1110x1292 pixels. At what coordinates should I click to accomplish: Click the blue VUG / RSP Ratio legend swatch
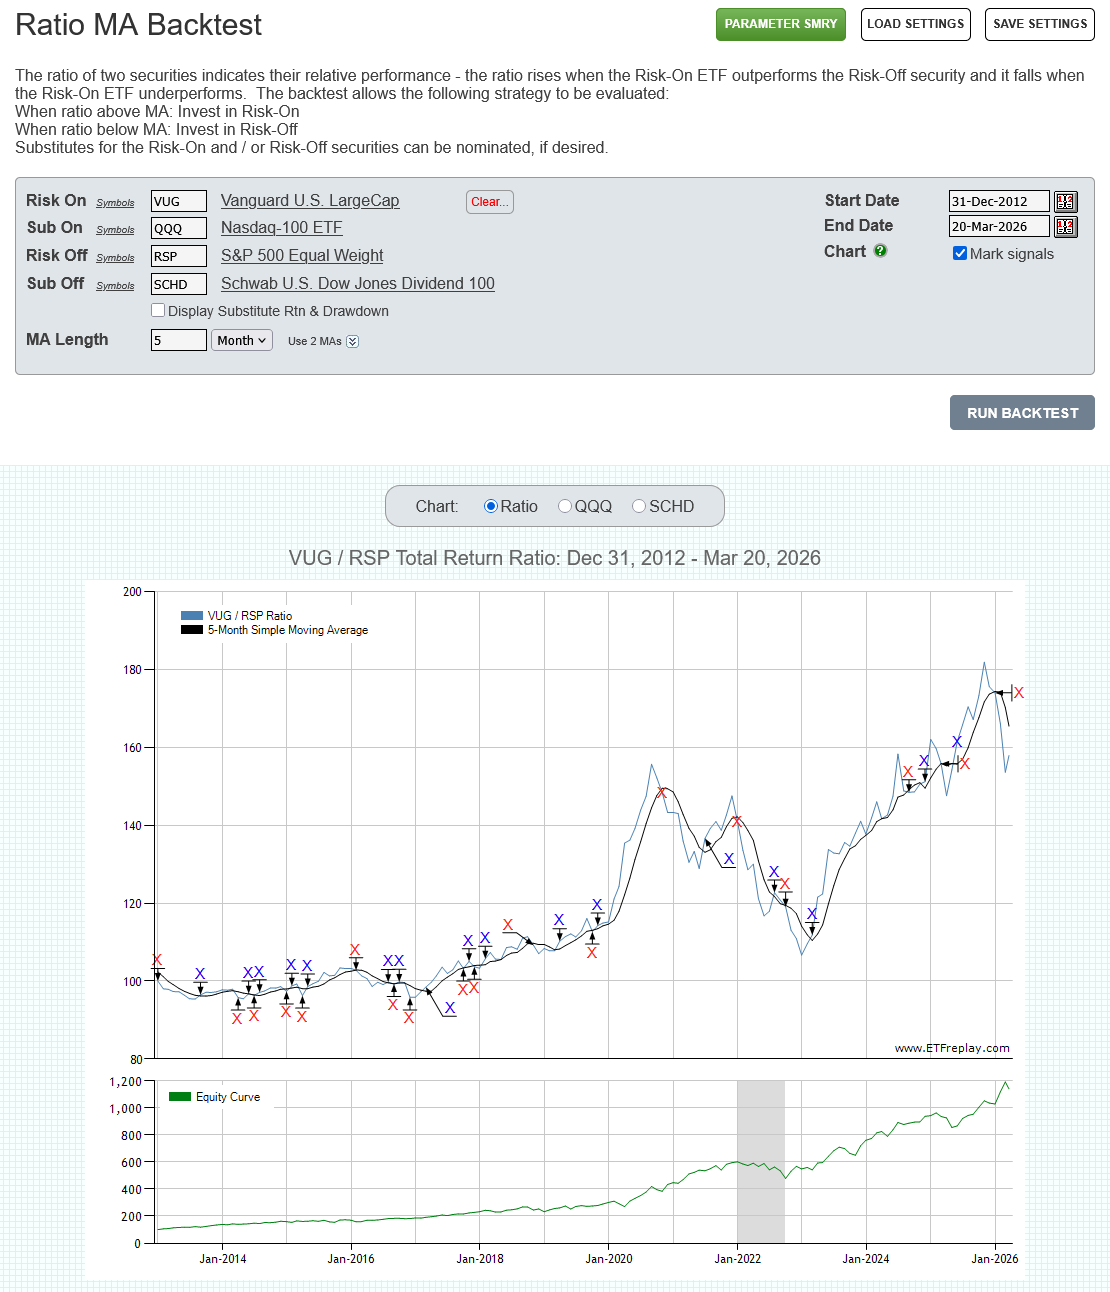(x=191, y=616)
